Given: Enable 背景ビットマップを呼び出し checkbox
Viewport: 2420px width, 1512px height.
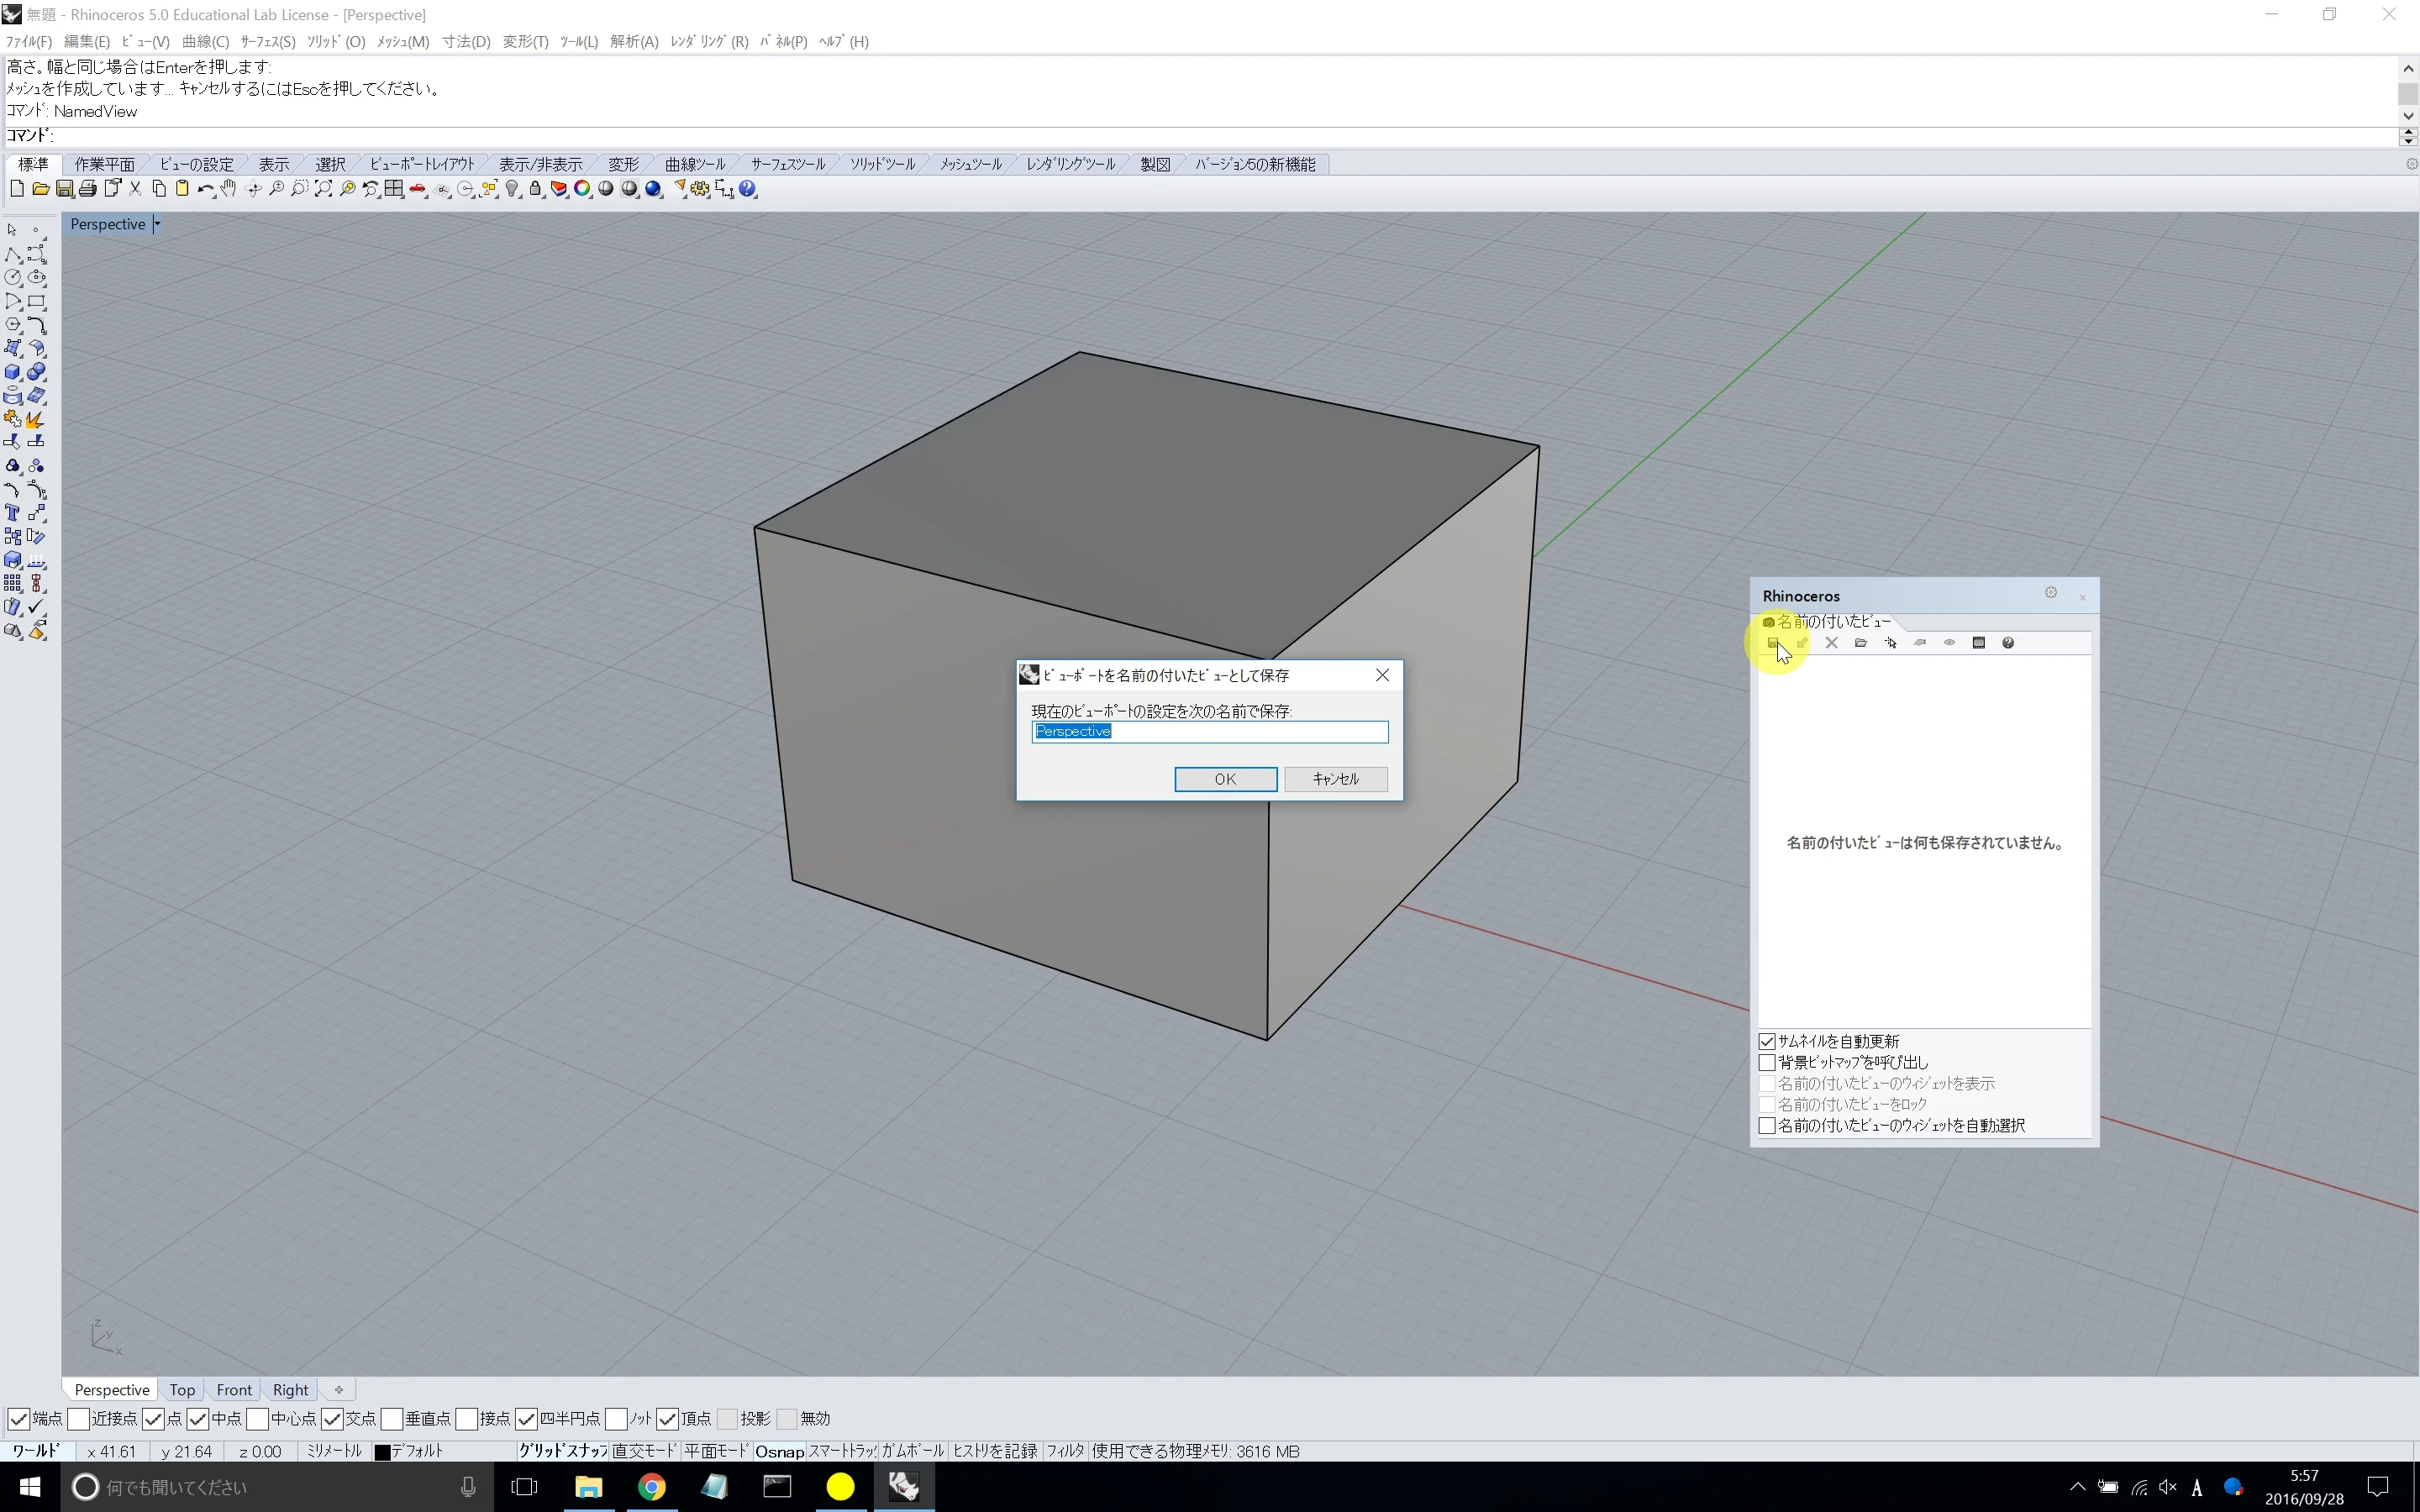Looking at the screenshot, I should coord(1767,1062).
